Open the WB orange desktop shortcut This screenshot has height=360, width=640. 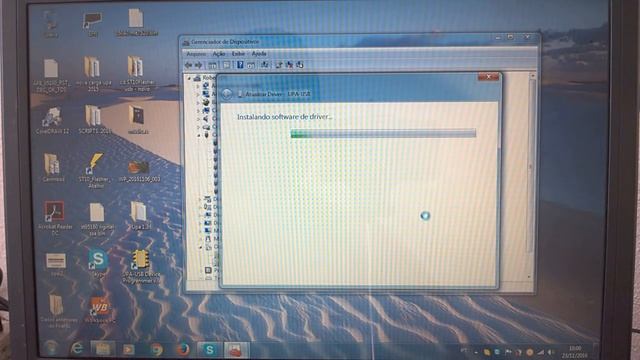click(x=99, y=310)
